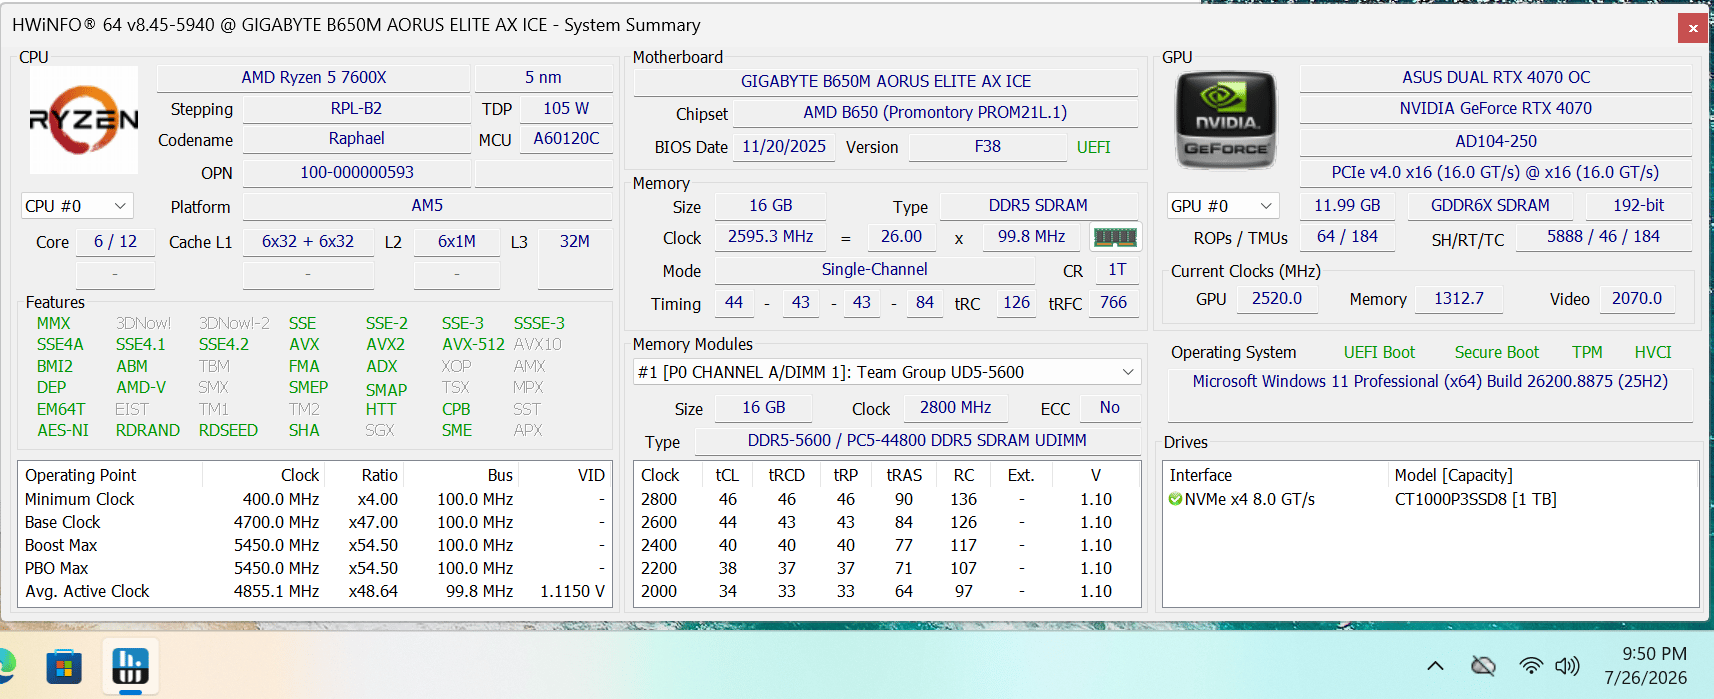Close the HWiNFO System Summary window
The image size is (1714, 699).
tap(1693, 28)
